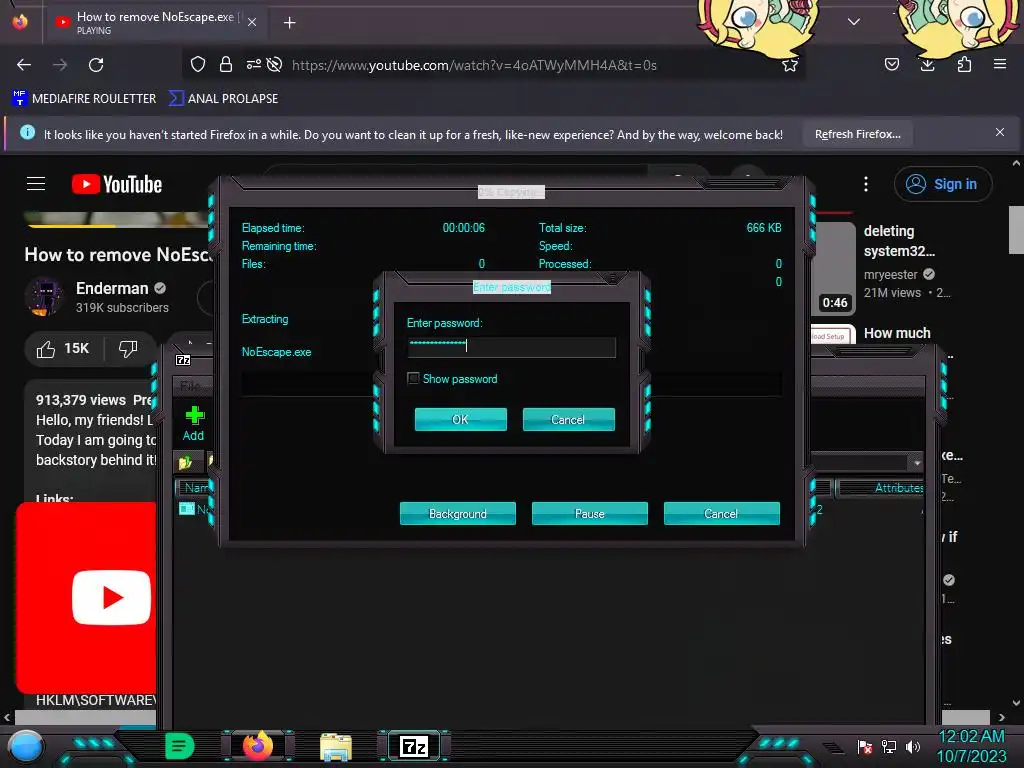Send extraction to Background
Image resolution: width=1024 pixels, height=768 pixels.
coord(458,513)
